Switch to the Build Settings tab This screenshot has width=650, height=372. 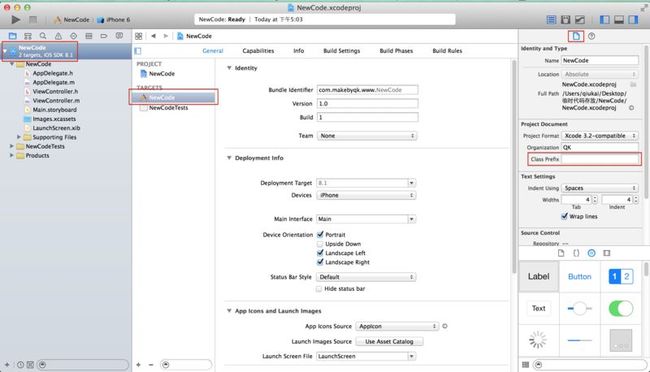[x=342, y=51]
